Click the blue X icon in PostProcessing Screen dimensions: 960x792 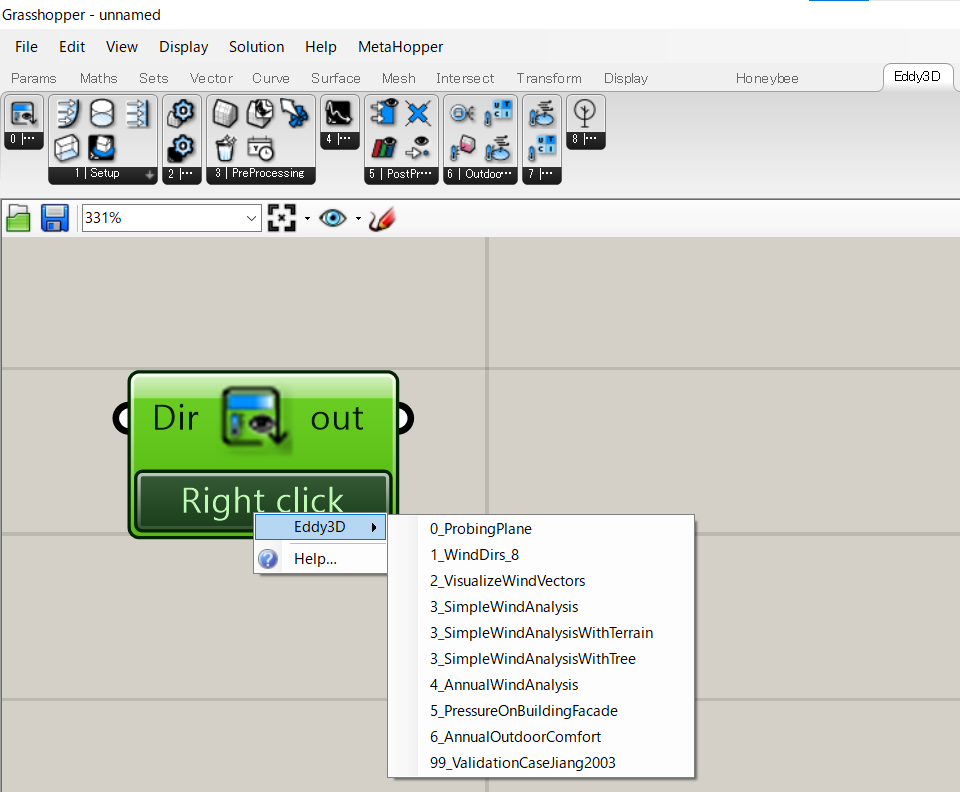(419, 113)
